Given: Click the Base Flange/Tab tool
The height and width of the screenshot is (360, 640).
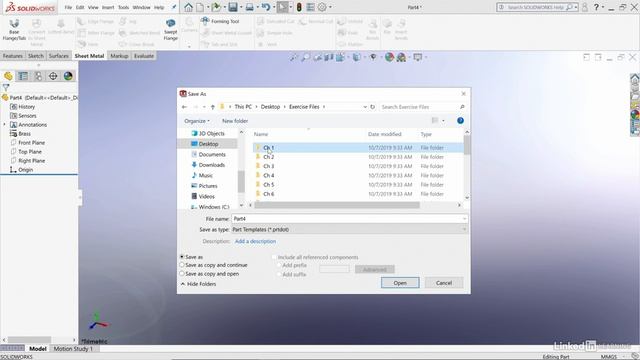Looking at the screenshot, I should click(x=14, y=29).
